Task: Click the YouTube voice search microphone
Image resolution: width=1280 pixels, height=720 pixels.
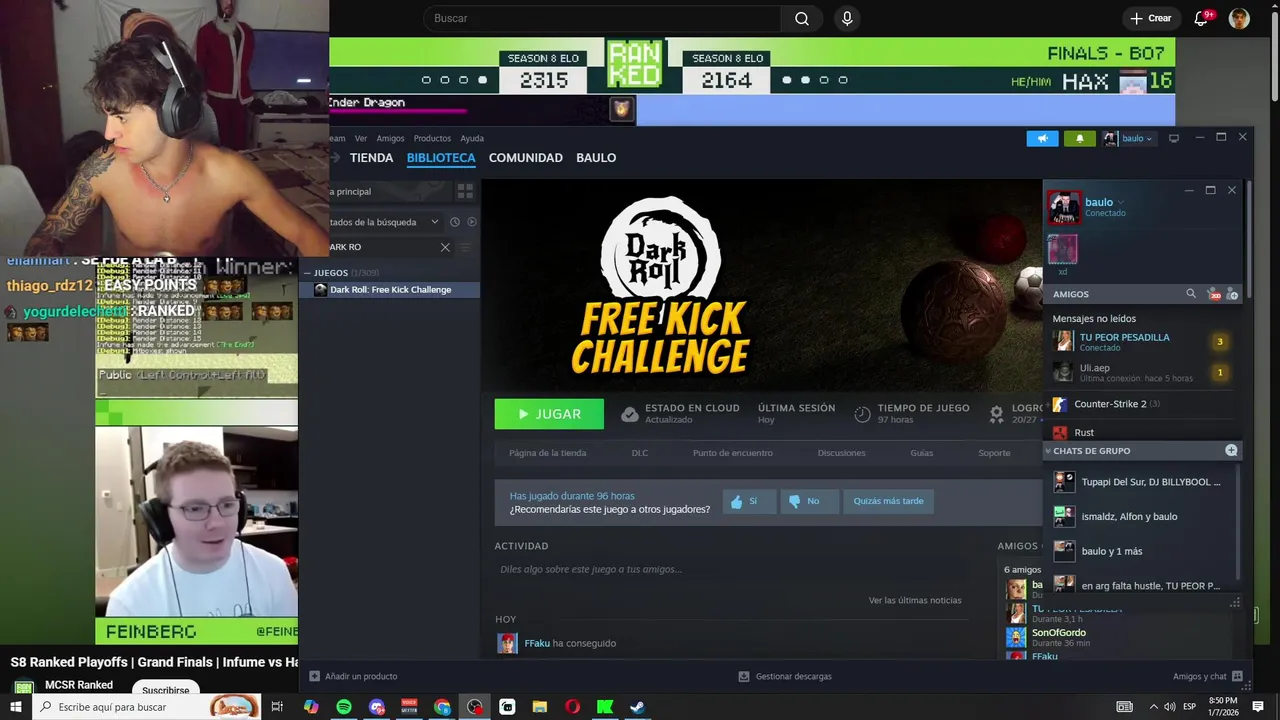Action: pyautogui.click(x=847, y=18)
